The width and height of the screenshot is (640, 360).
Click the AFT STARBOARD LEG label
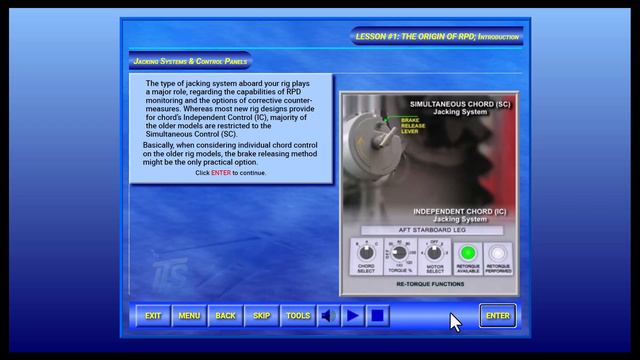click(x=432, y=230)
